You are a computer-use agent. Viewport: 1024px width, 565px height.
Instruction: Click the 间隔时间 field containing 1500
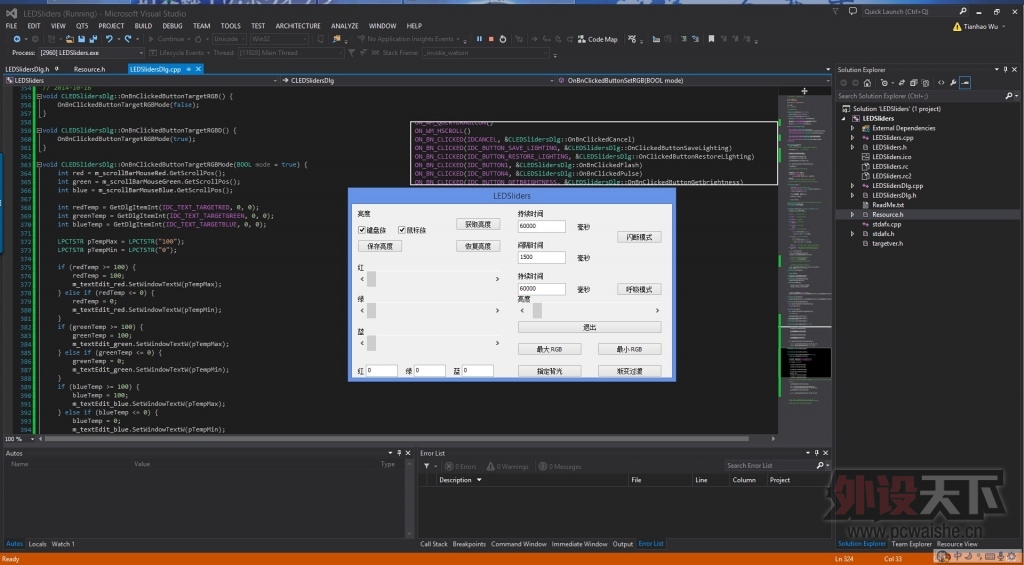click(541, 257)
